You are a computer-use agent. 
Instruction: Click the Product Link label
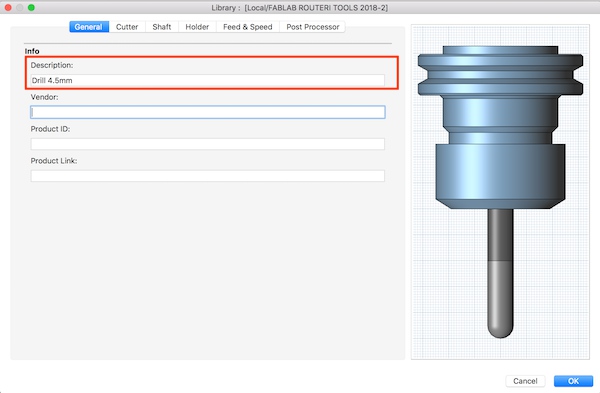pyautogui.click(x=54, y=161)
